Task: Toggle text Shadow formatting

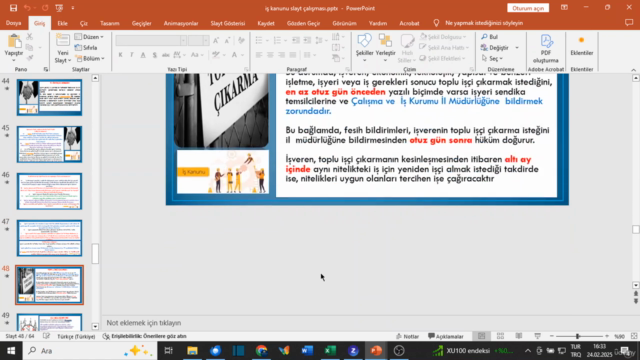Action: coord(154,55)
